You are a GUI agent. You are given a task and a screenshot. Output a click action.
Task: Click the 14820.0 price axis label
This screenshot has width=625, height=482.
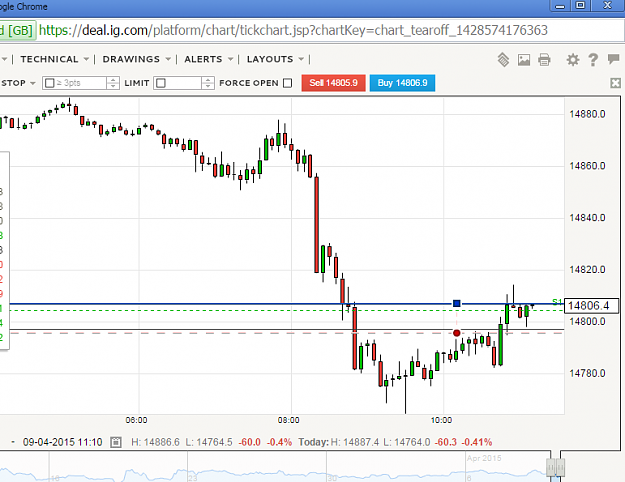[x=587, y=270]
